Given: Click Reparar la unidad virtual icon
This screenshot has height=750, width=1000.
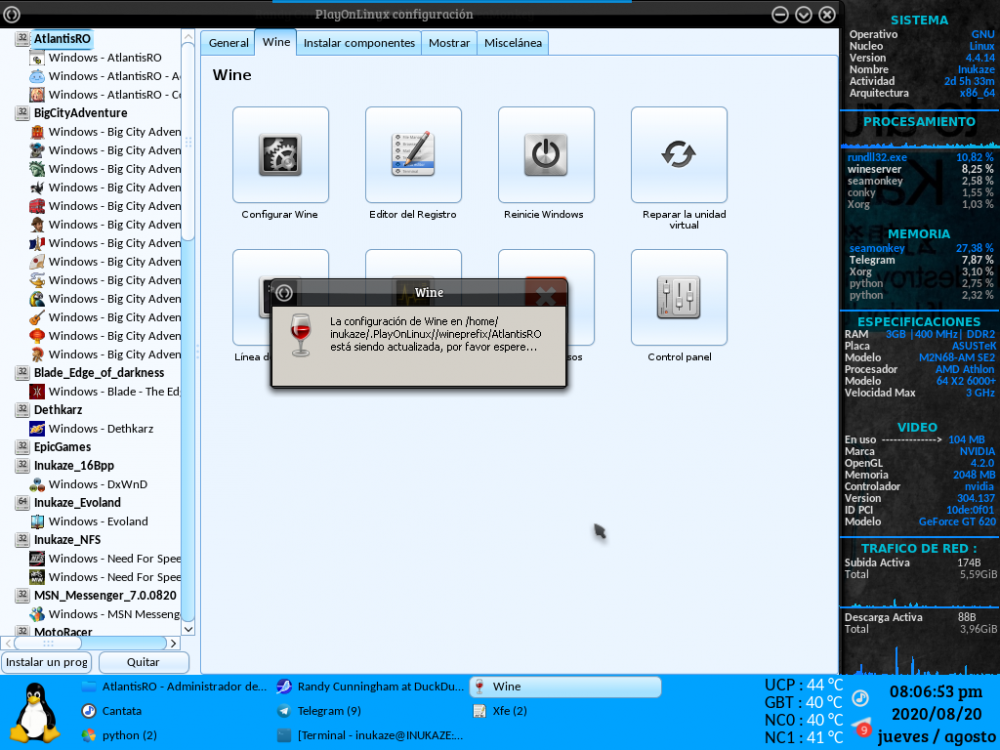Looking at the screenshot, I should [679, 155].
